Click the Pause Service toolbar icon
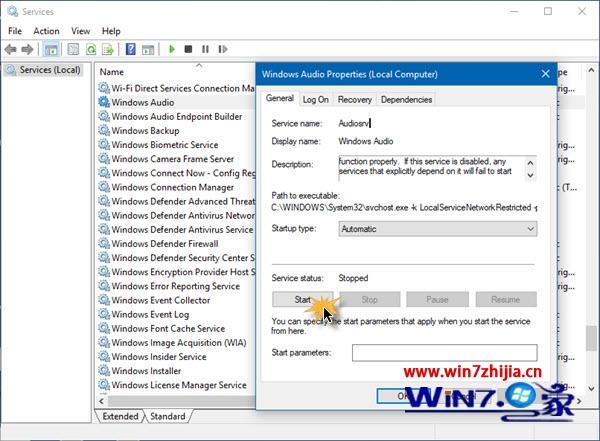 (x=205, y=49)
